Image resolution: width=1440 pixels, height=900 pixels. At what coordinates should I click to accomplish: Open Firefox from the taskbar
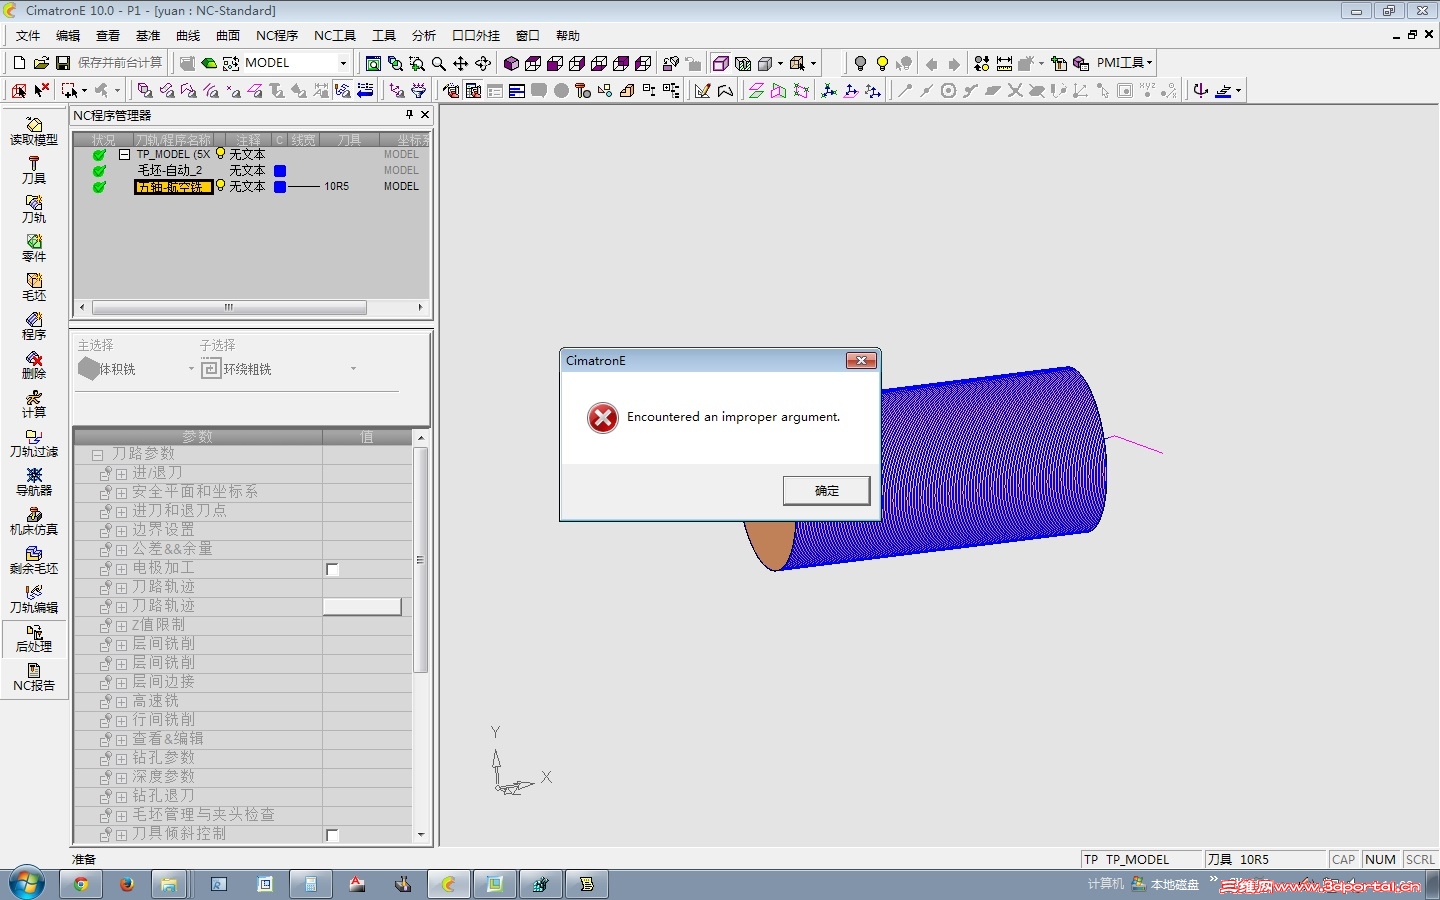(x=126, y=884)
